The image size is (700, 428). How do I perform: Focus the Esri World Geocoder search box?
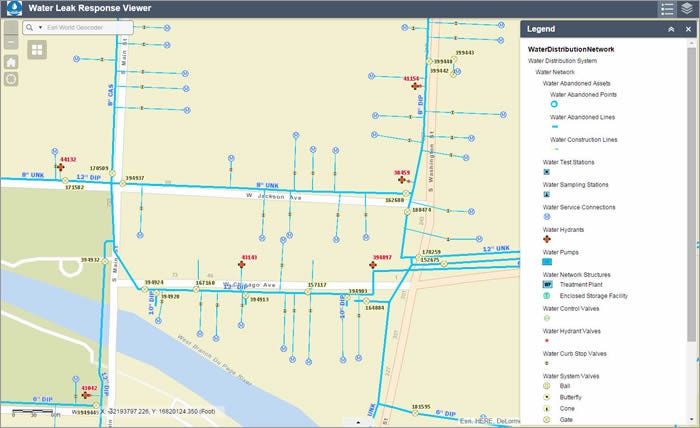click(88, 28)
